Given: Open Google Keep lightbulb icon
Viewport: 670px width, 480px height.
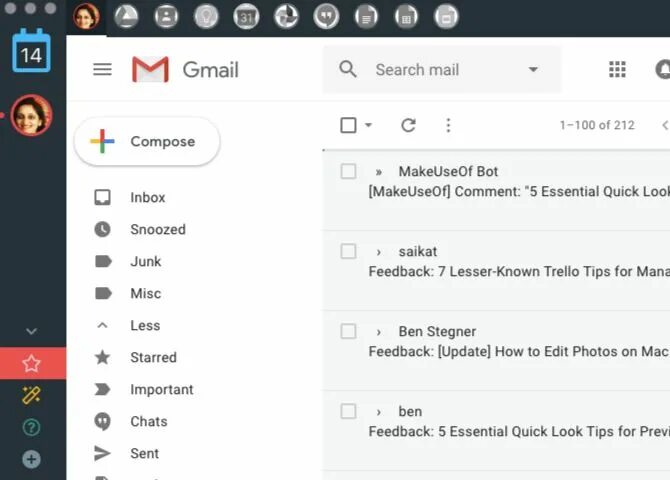Looking at the screenshot, I should click(x=206, y=17).
